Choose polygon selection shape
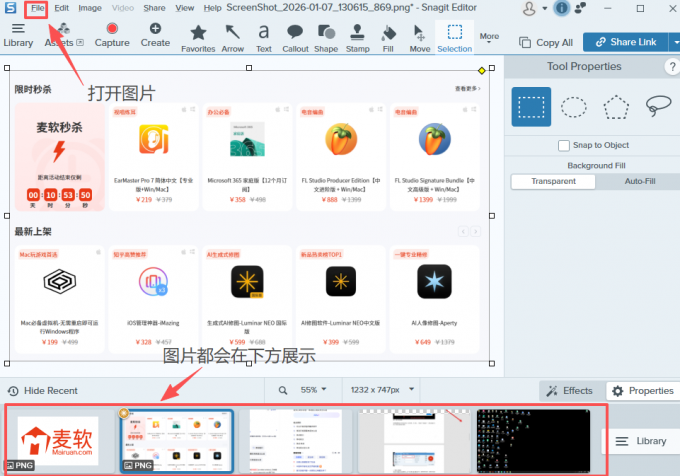Viewport: 680px width, 476px height. [x=616, y=107]
